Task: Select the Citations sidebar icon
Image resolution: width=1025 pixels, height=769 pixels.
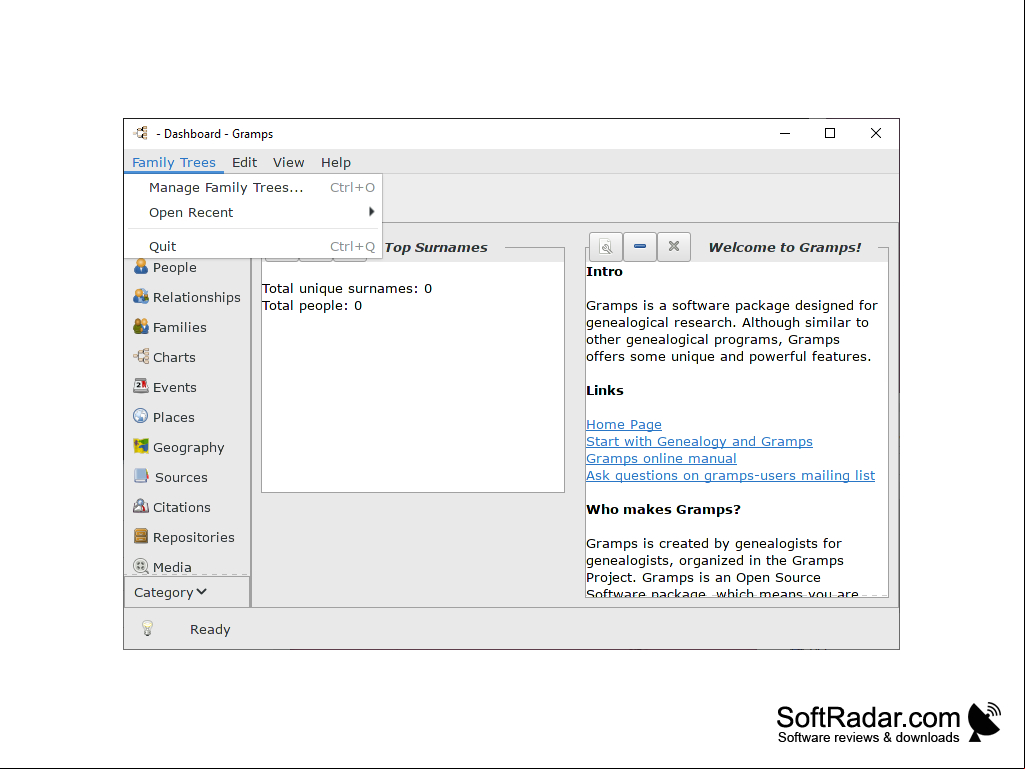Action: pos(141,507)
